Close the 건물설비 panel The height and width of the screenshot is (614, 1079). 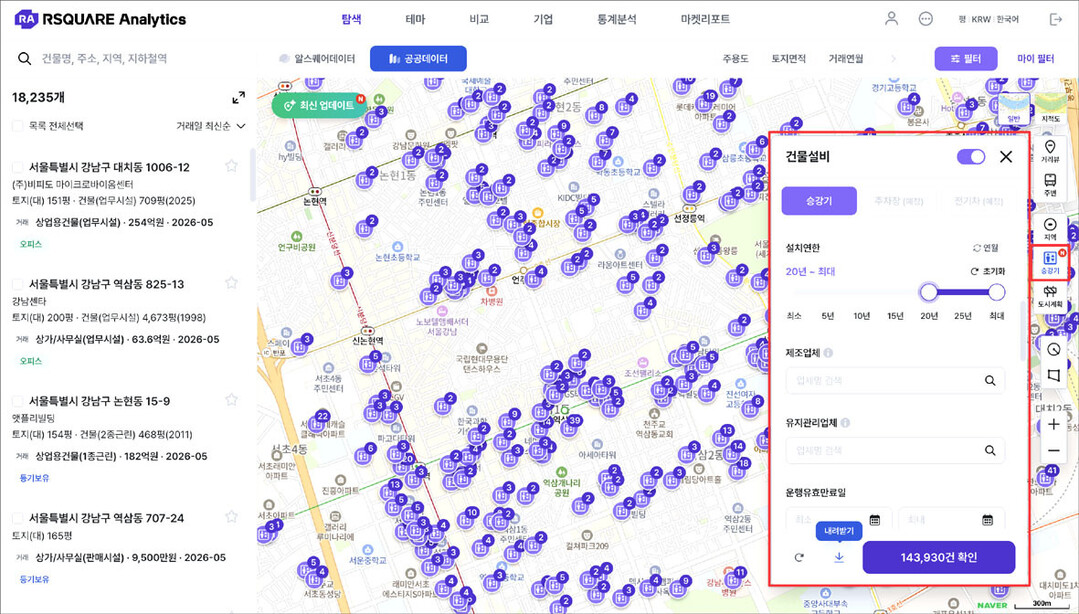(1006, 156)
